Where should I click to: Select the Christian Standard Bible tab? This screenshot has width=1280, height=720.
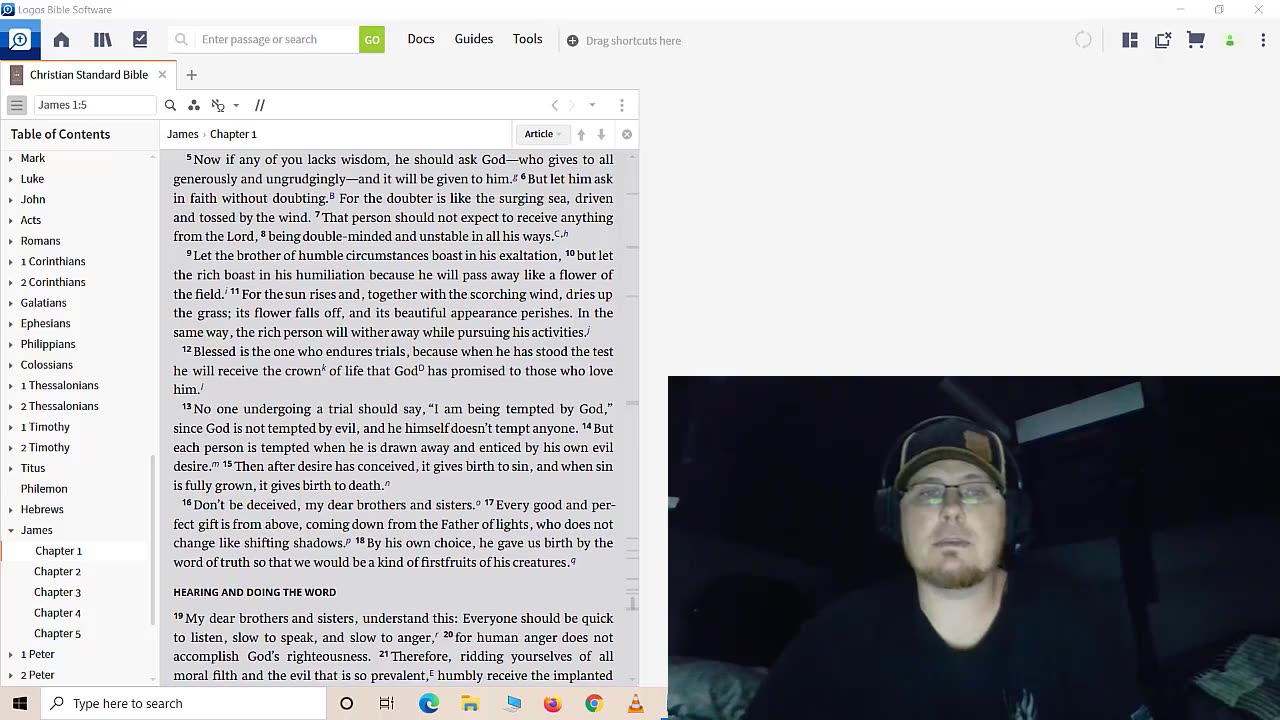(88, 75)
